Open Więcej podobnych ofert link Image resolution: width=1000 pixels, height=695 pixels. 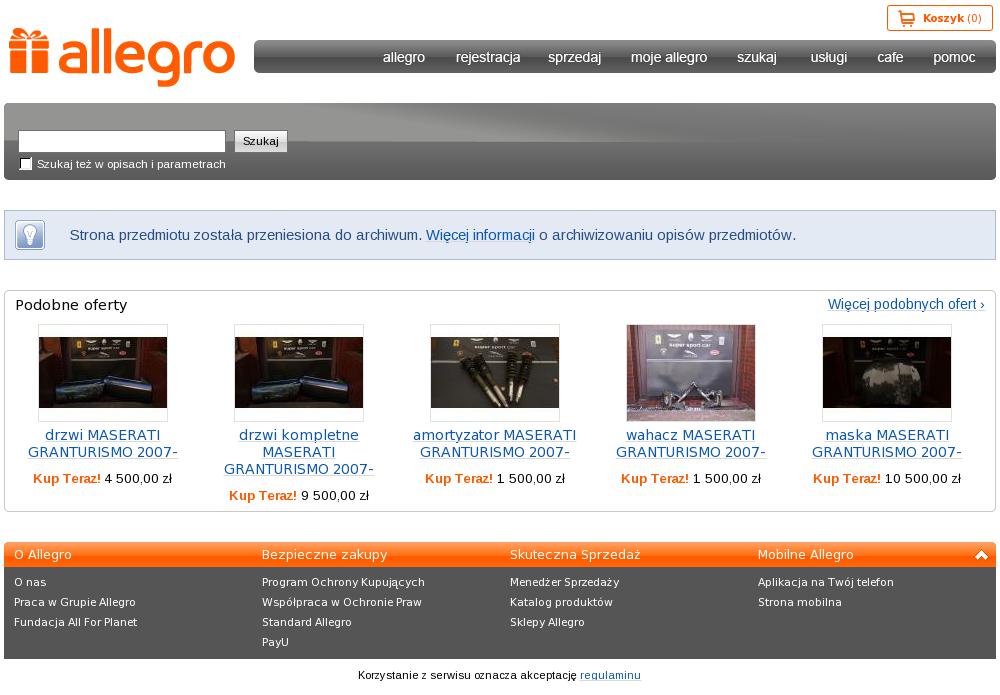906,304
